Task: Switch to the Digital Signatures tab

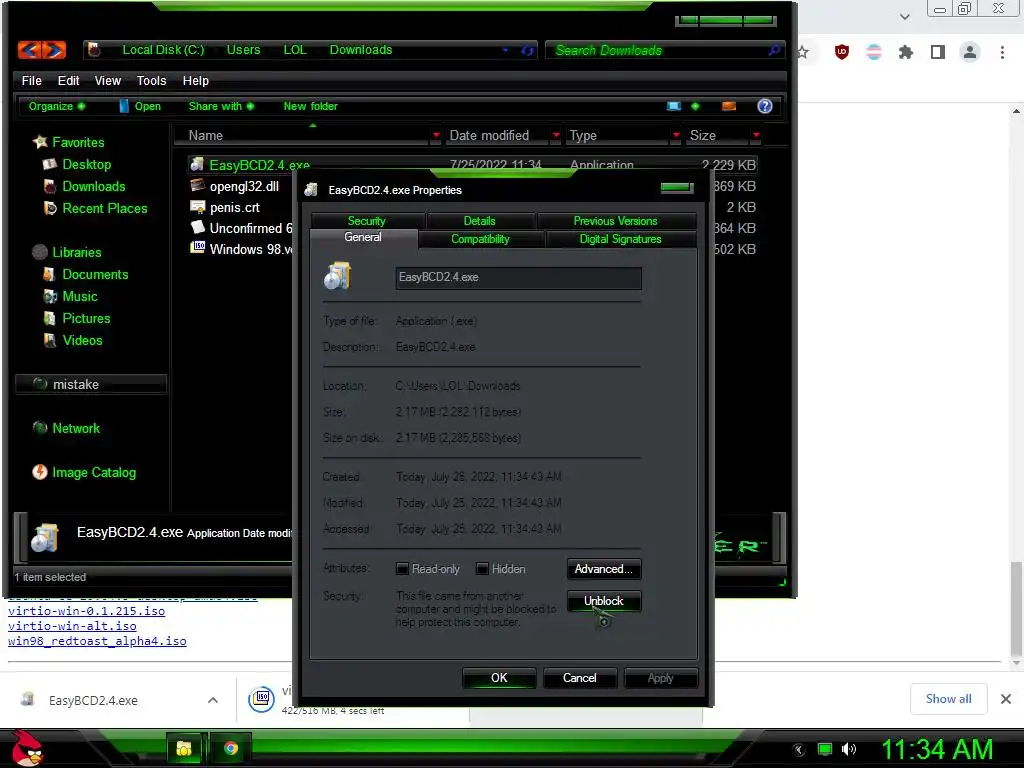Action: point(620,239)
